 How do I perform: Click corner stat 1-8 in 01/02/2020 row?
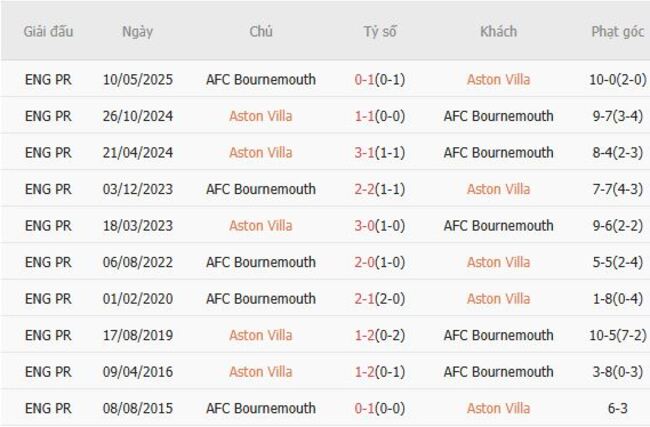(602, 298)
